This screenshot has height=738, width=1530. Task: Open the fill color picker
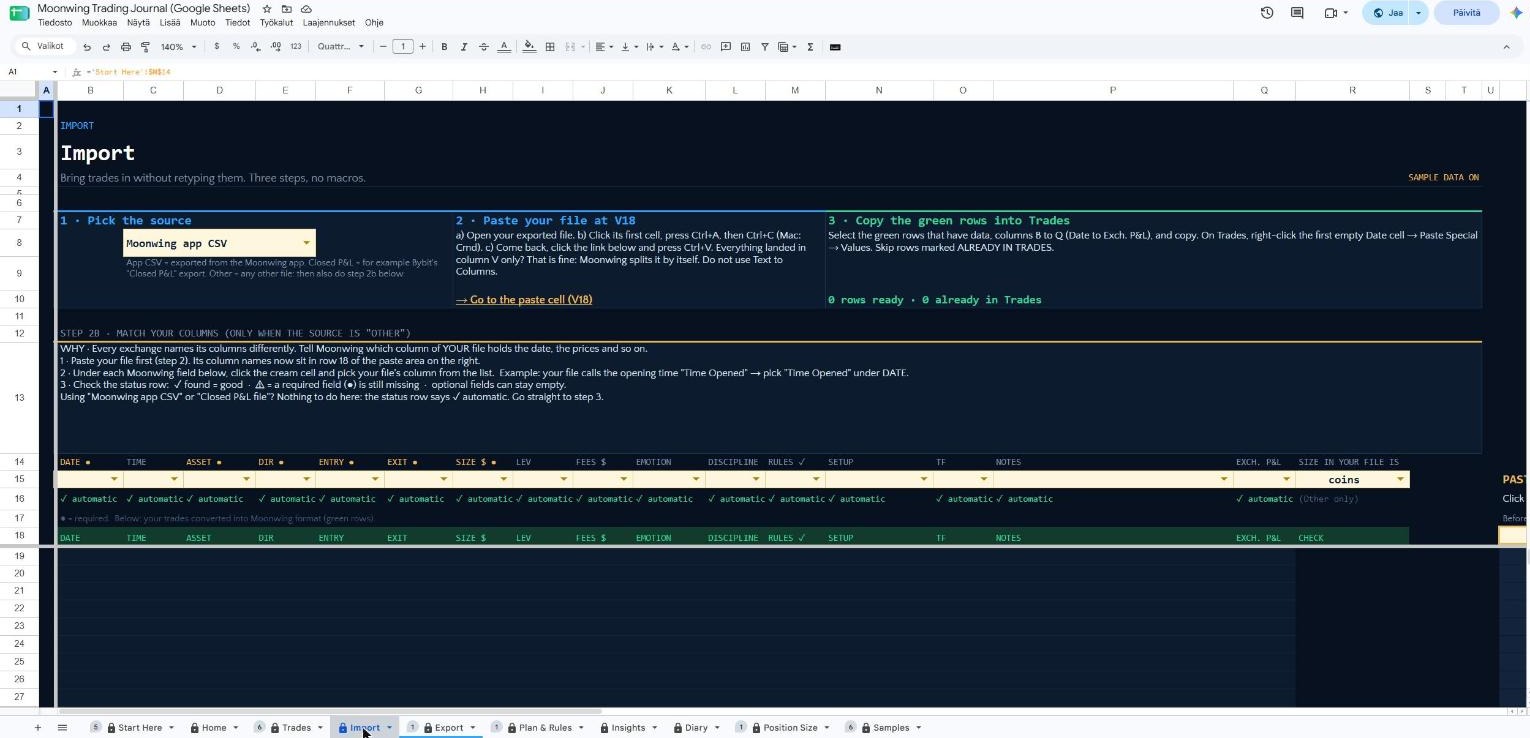(529, 47)
